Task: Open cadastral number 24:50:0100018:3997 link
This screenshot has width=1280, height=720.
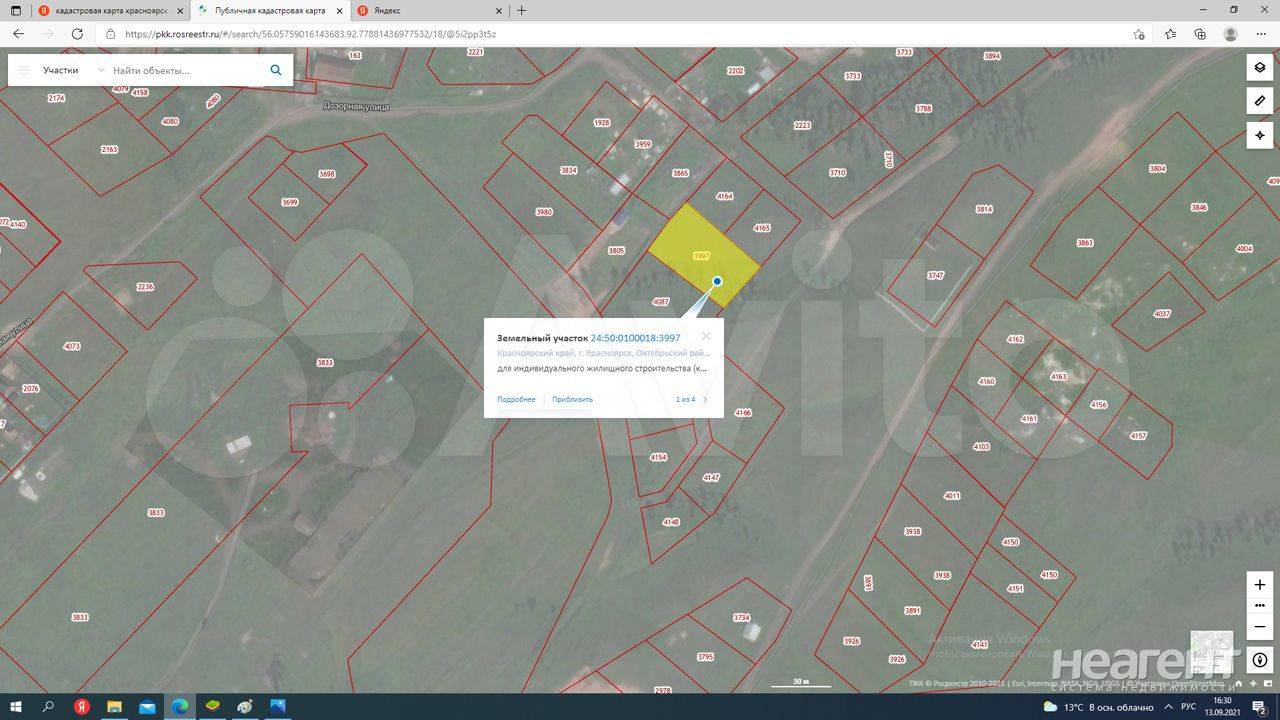Action: 635,338
